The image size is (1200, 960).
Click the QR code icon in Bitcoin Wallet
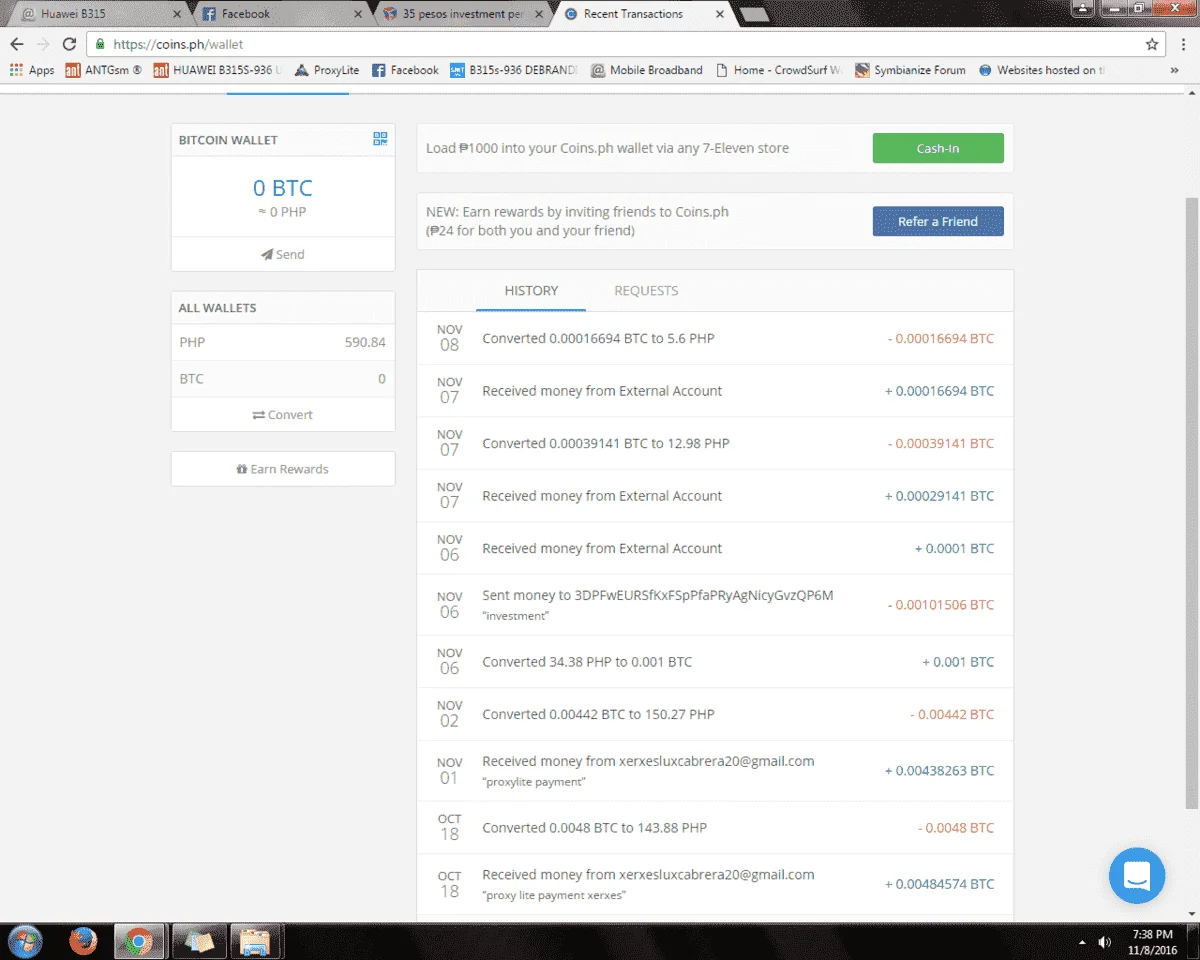pyautogui.click(x=380, y=139)
